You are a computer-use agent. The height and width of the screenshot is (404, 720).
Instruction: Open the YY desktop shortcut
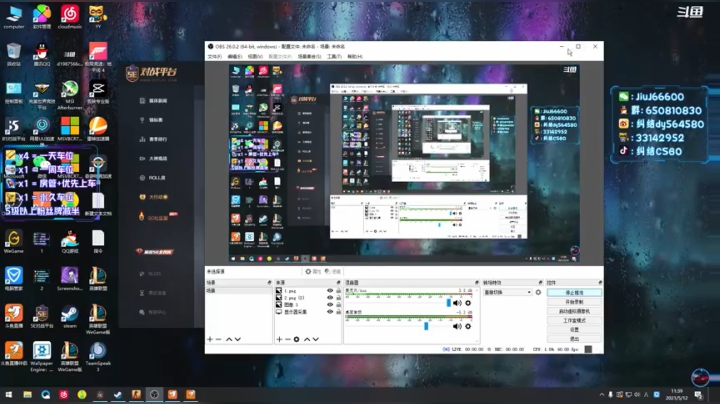pos(97,17)
